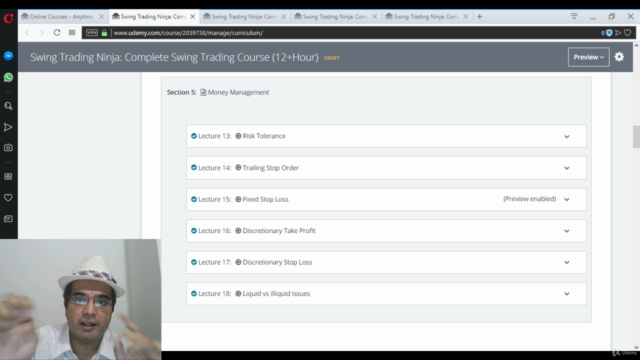640x360 pixels.
Task: Open the sidebar Speed Dial grid icon
Action: click(8, 176)
